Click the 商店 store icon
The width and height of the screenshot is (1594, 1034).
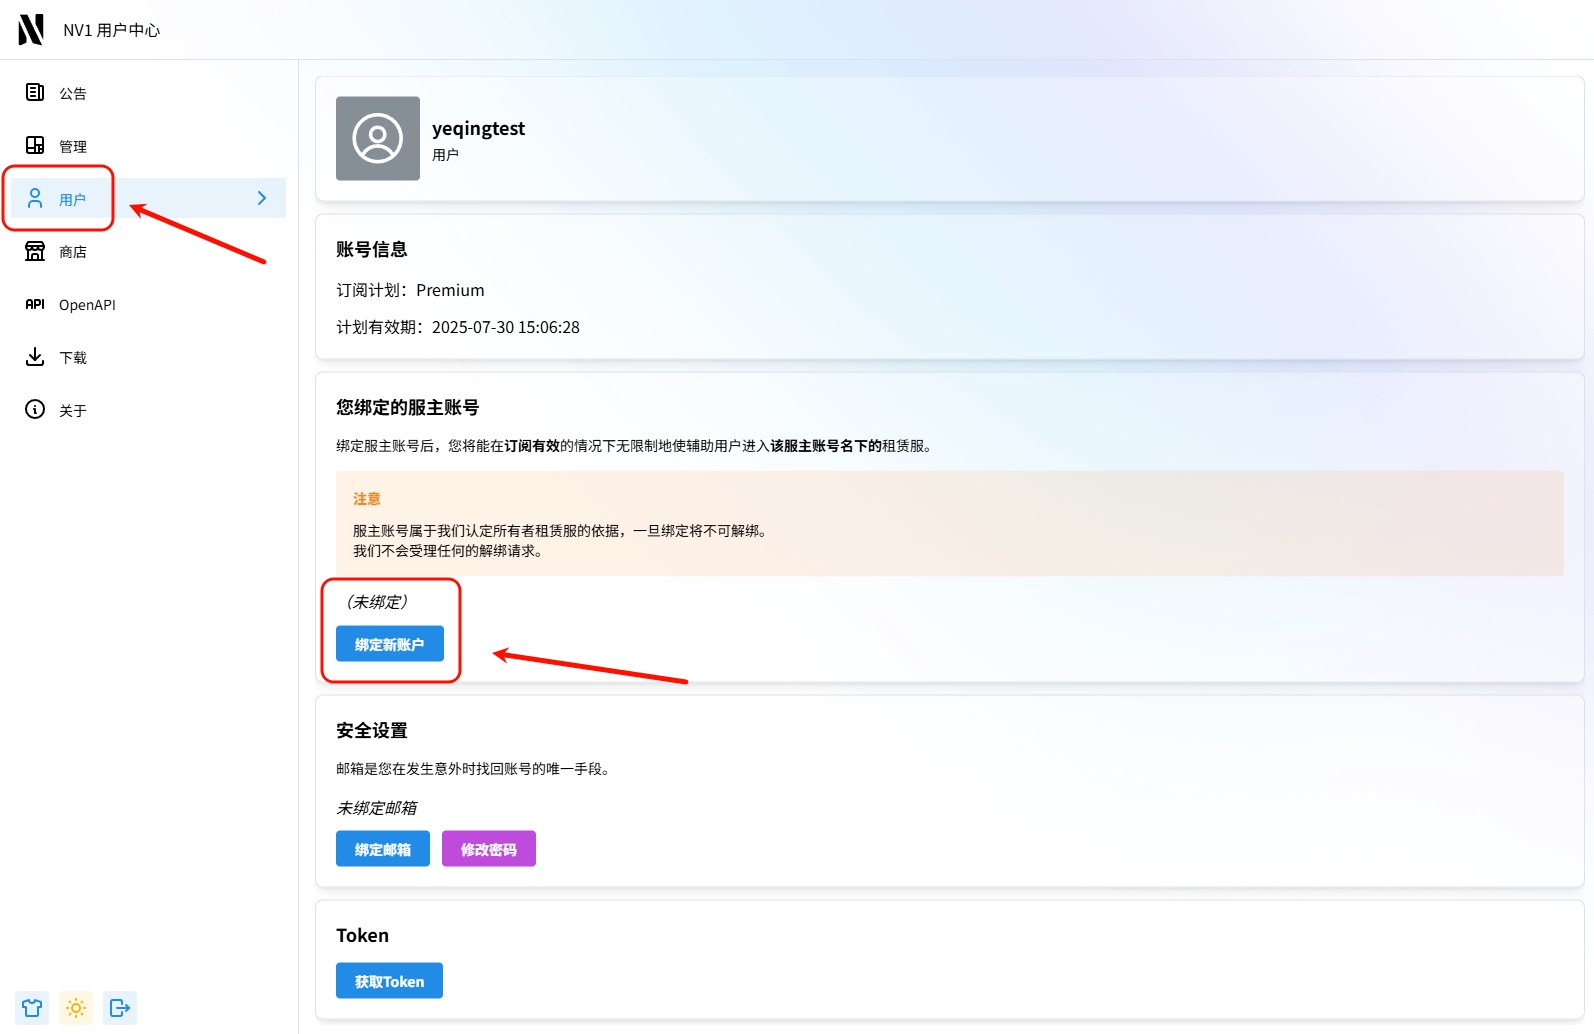pyautogui.click(x=35, y=251)
